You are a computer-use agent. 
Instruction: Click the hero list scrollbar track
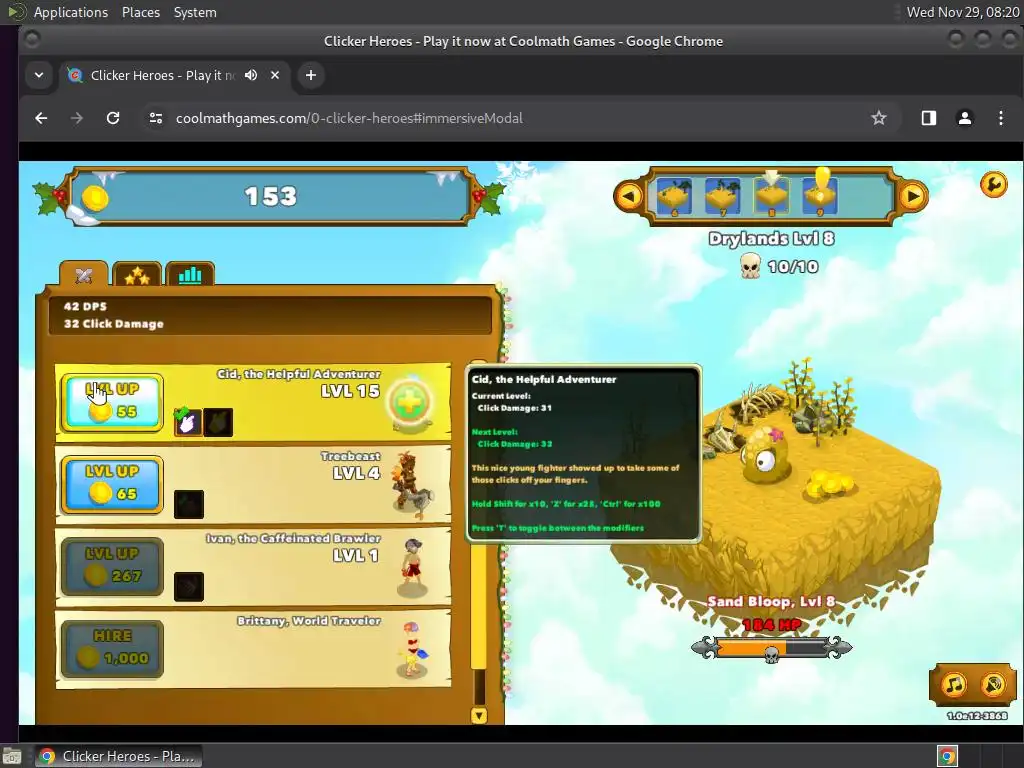click(x=479, y=532)
